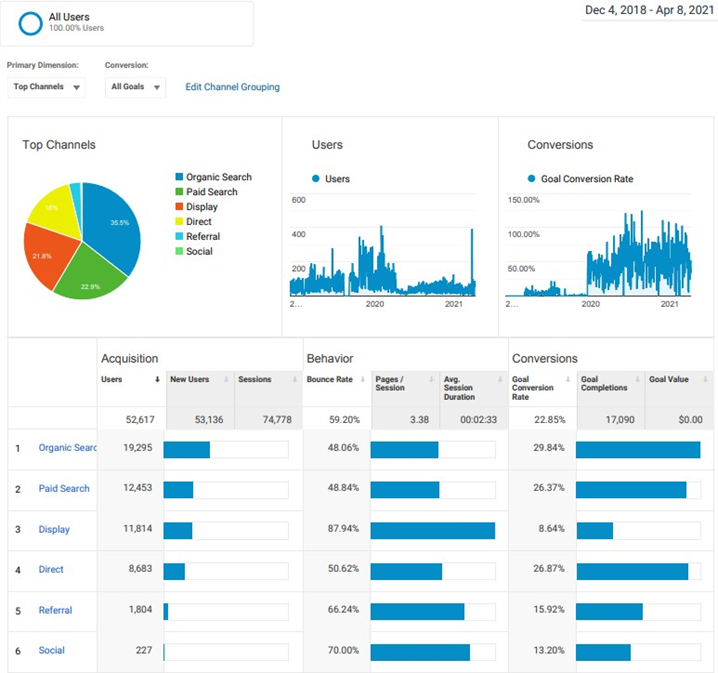Click the Bounce Rate column header
The image size is (718, 673).
[330, 379]
